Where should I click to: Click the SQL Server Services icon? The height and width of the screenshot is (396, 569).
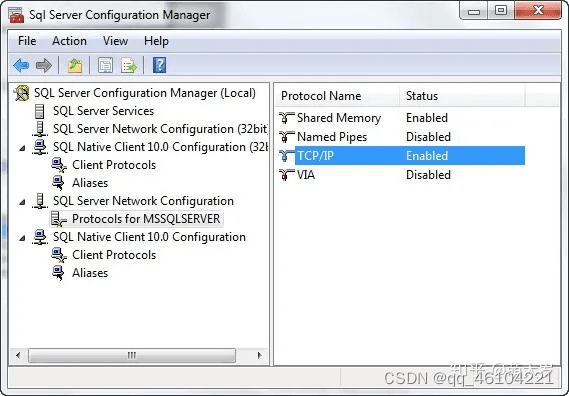click(x=40, y=111)
